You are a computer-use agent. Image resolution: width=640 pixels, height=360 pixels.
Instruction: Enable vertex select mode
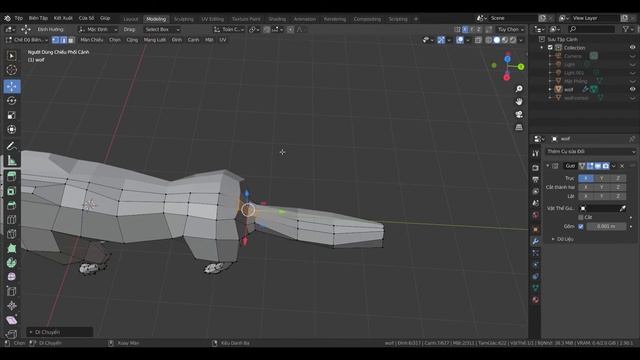coord(55,40)
